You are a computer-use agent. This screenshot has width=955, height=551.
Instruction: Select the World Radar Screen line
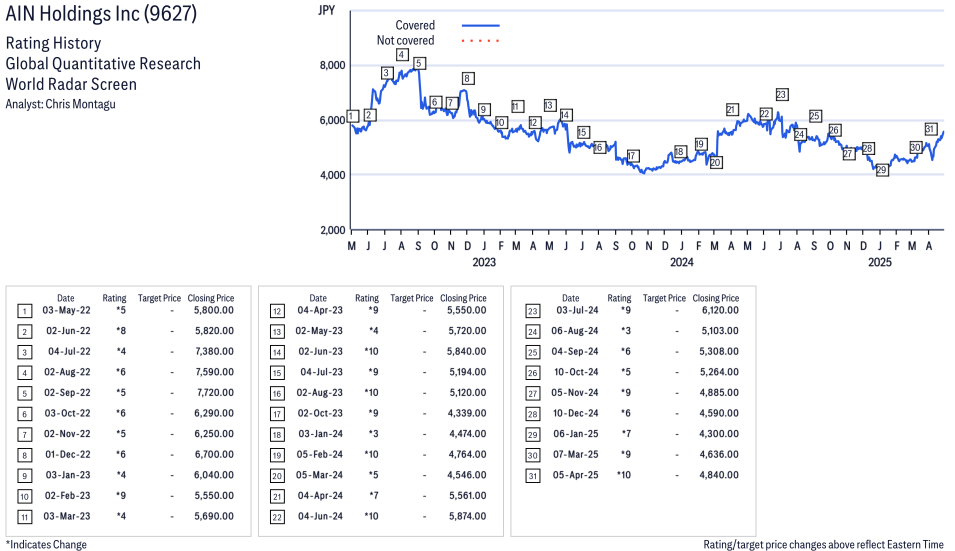tap(71, 84)
